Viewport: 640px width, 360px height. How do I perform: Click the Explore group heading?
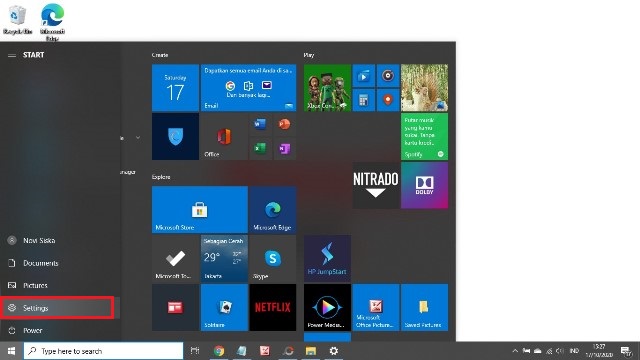coord(161,177)
